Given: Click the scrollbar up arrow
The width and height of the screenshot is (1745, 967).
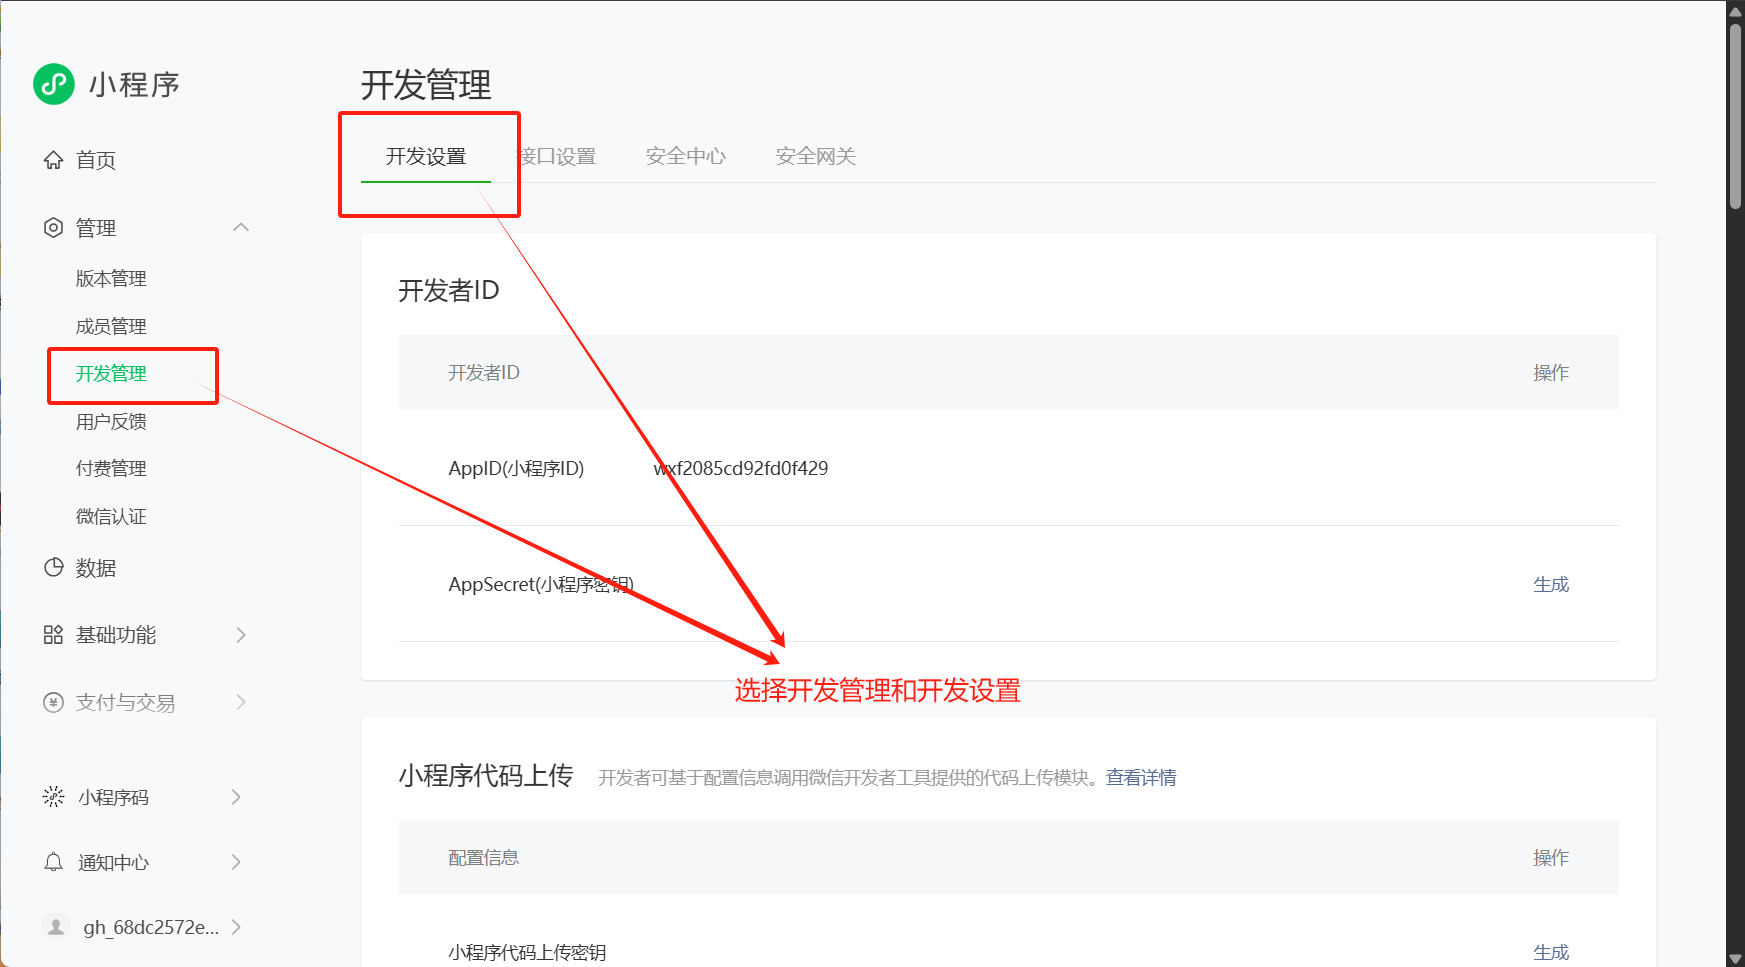Looking at the screenshot, I should pos(1735,11).
